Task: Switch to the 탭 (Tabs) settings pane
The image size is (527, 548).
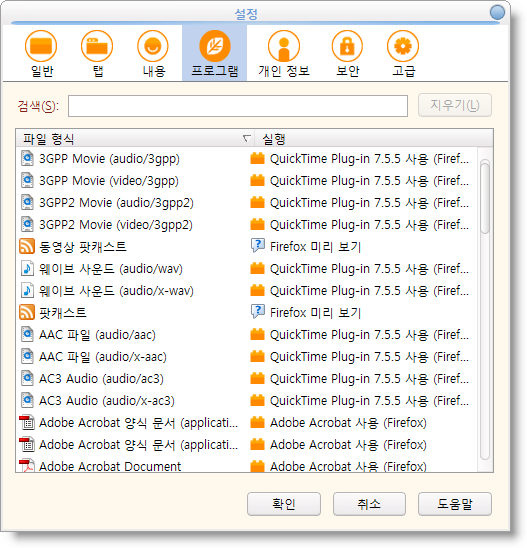Action: pyautogui.click(x=97, y=53)
